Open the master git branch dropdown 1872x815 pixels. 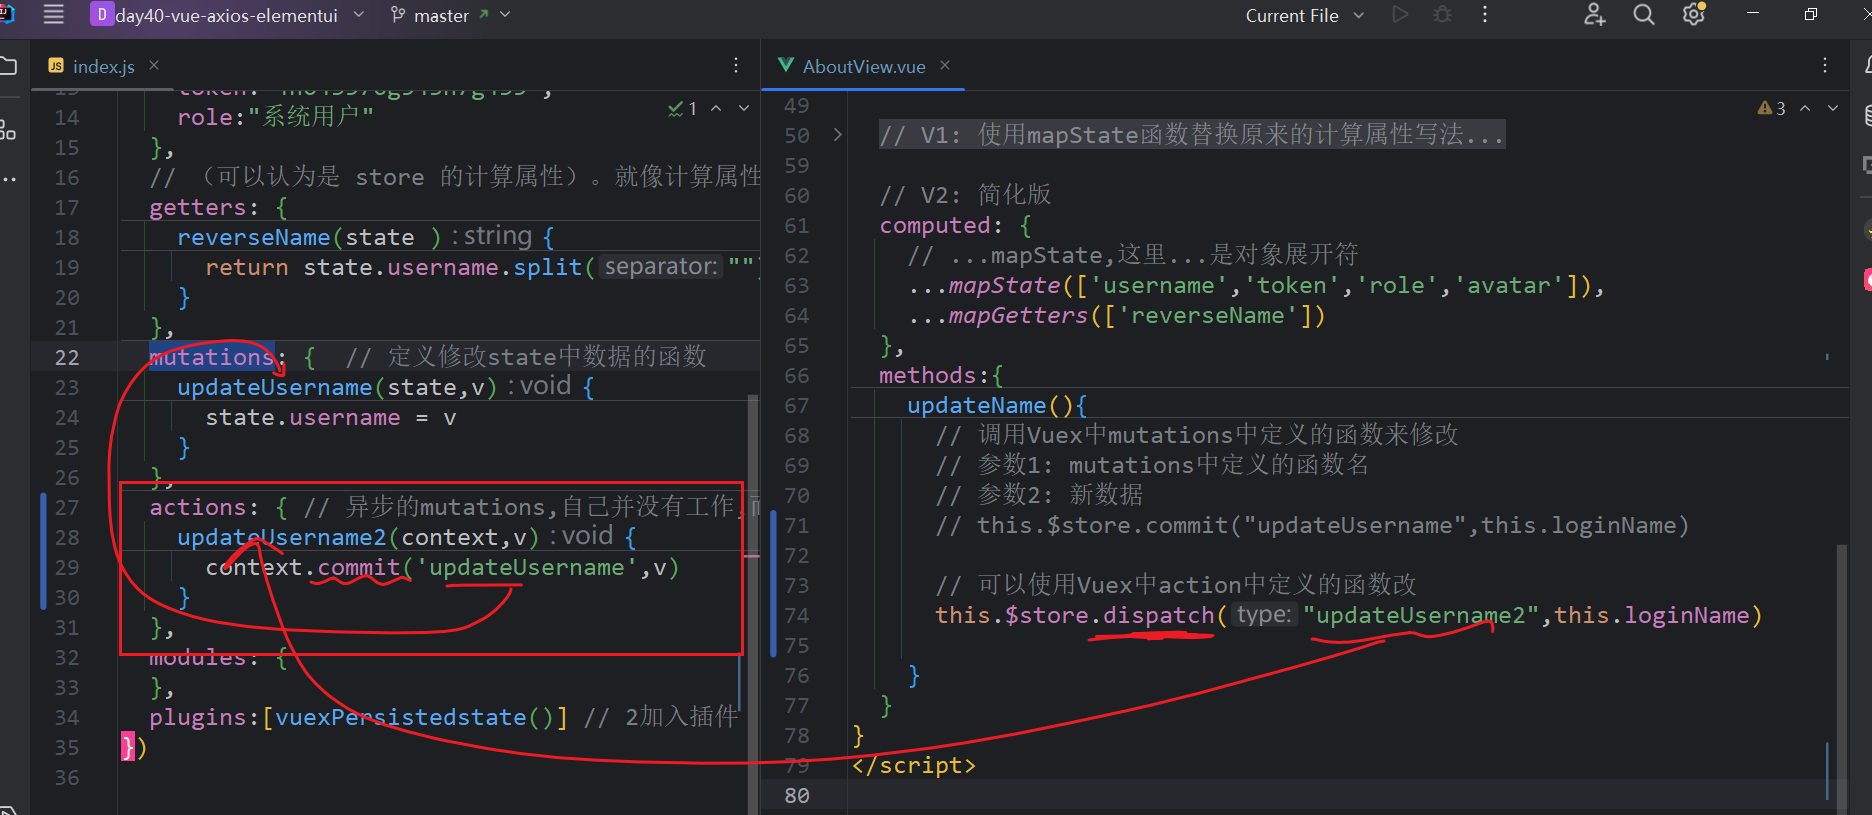click(x=450, y=15)
